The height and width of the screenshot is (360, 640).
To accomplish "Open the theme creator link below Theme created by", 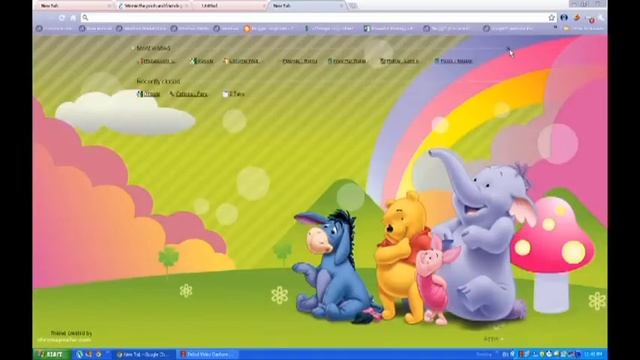I will [x=64, y=340].
